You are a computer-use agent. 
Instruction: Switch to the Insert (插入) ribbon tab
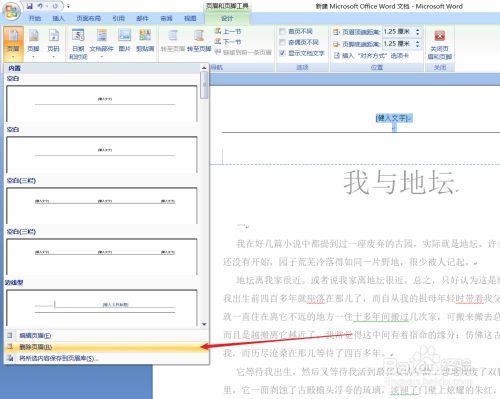tap(58, 18)
